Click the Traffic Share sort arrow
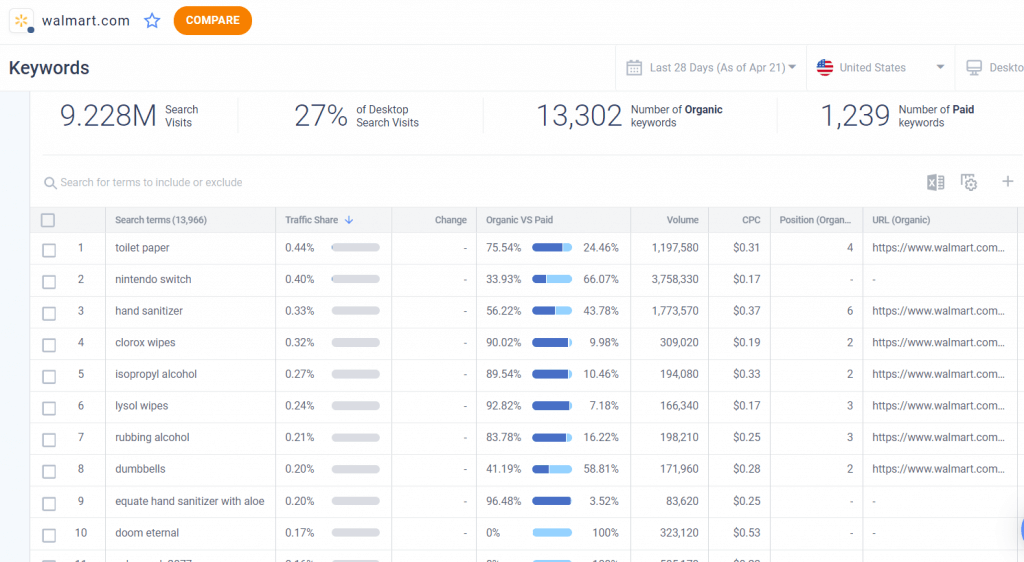 pos(349,220)
